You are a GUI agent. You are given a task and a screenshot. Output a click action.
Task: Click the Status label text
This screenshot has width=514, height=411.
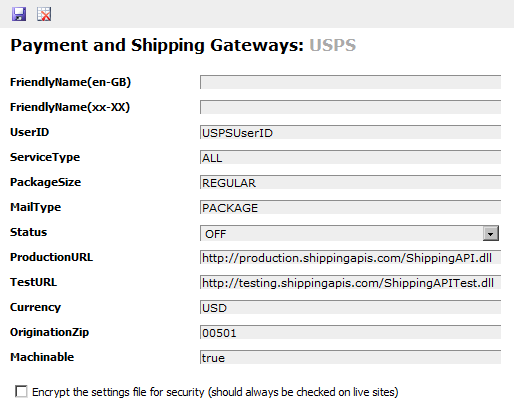[x=29, y=232]
